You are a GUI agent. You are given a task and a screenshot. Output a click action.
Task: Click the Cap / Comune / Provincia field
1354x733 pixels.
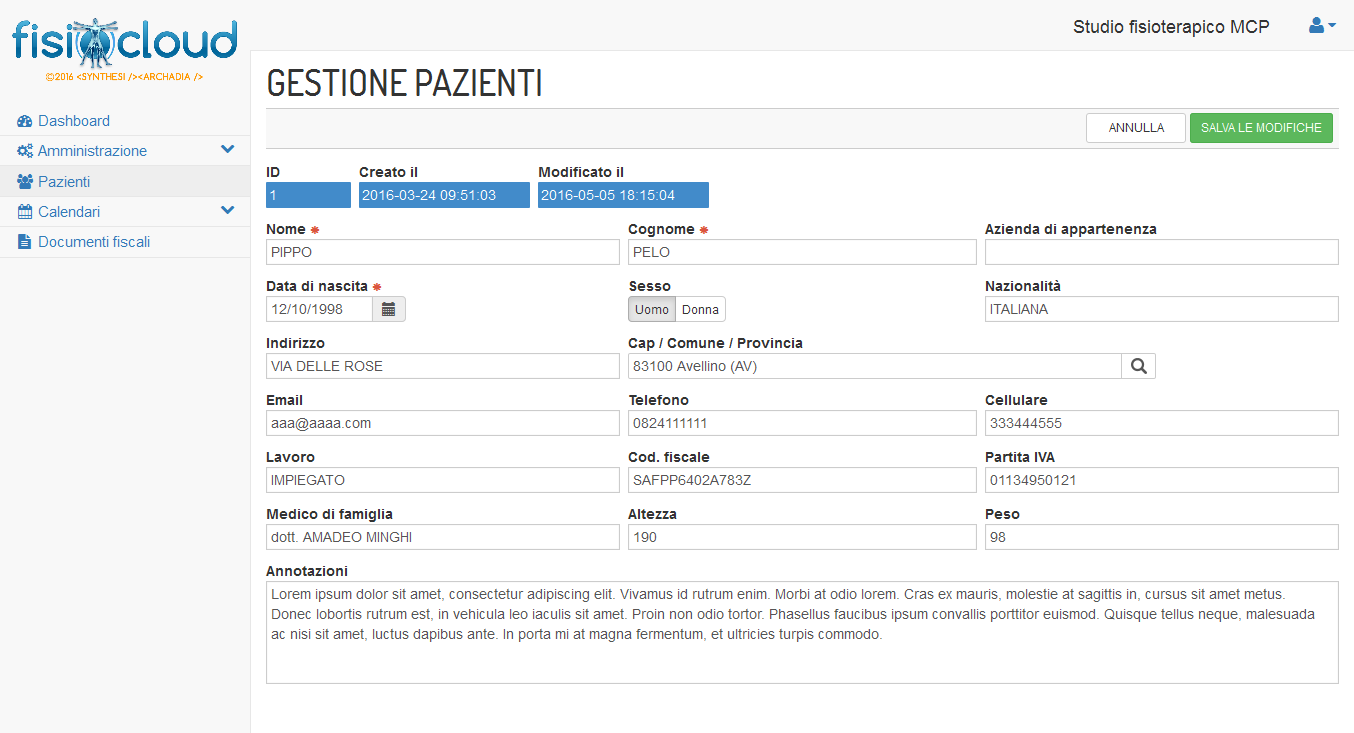coord(875,366)
